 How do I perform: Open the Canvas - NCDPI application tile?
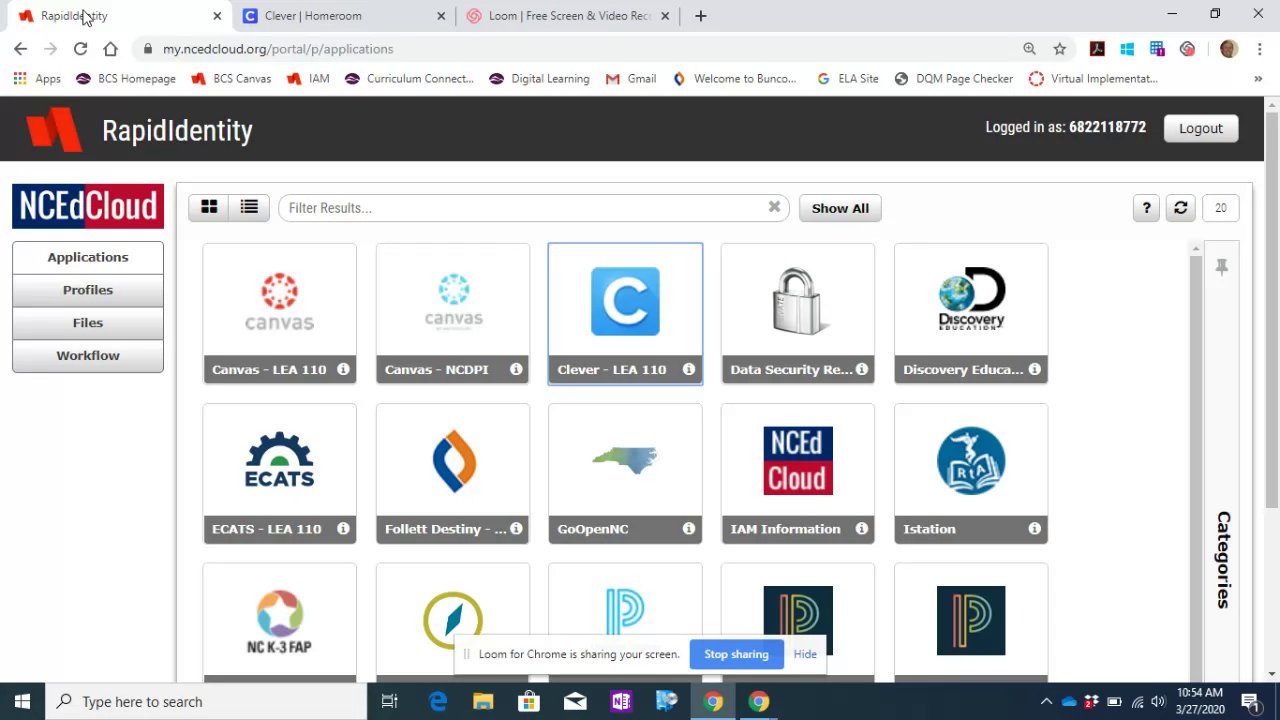(453, 313)
